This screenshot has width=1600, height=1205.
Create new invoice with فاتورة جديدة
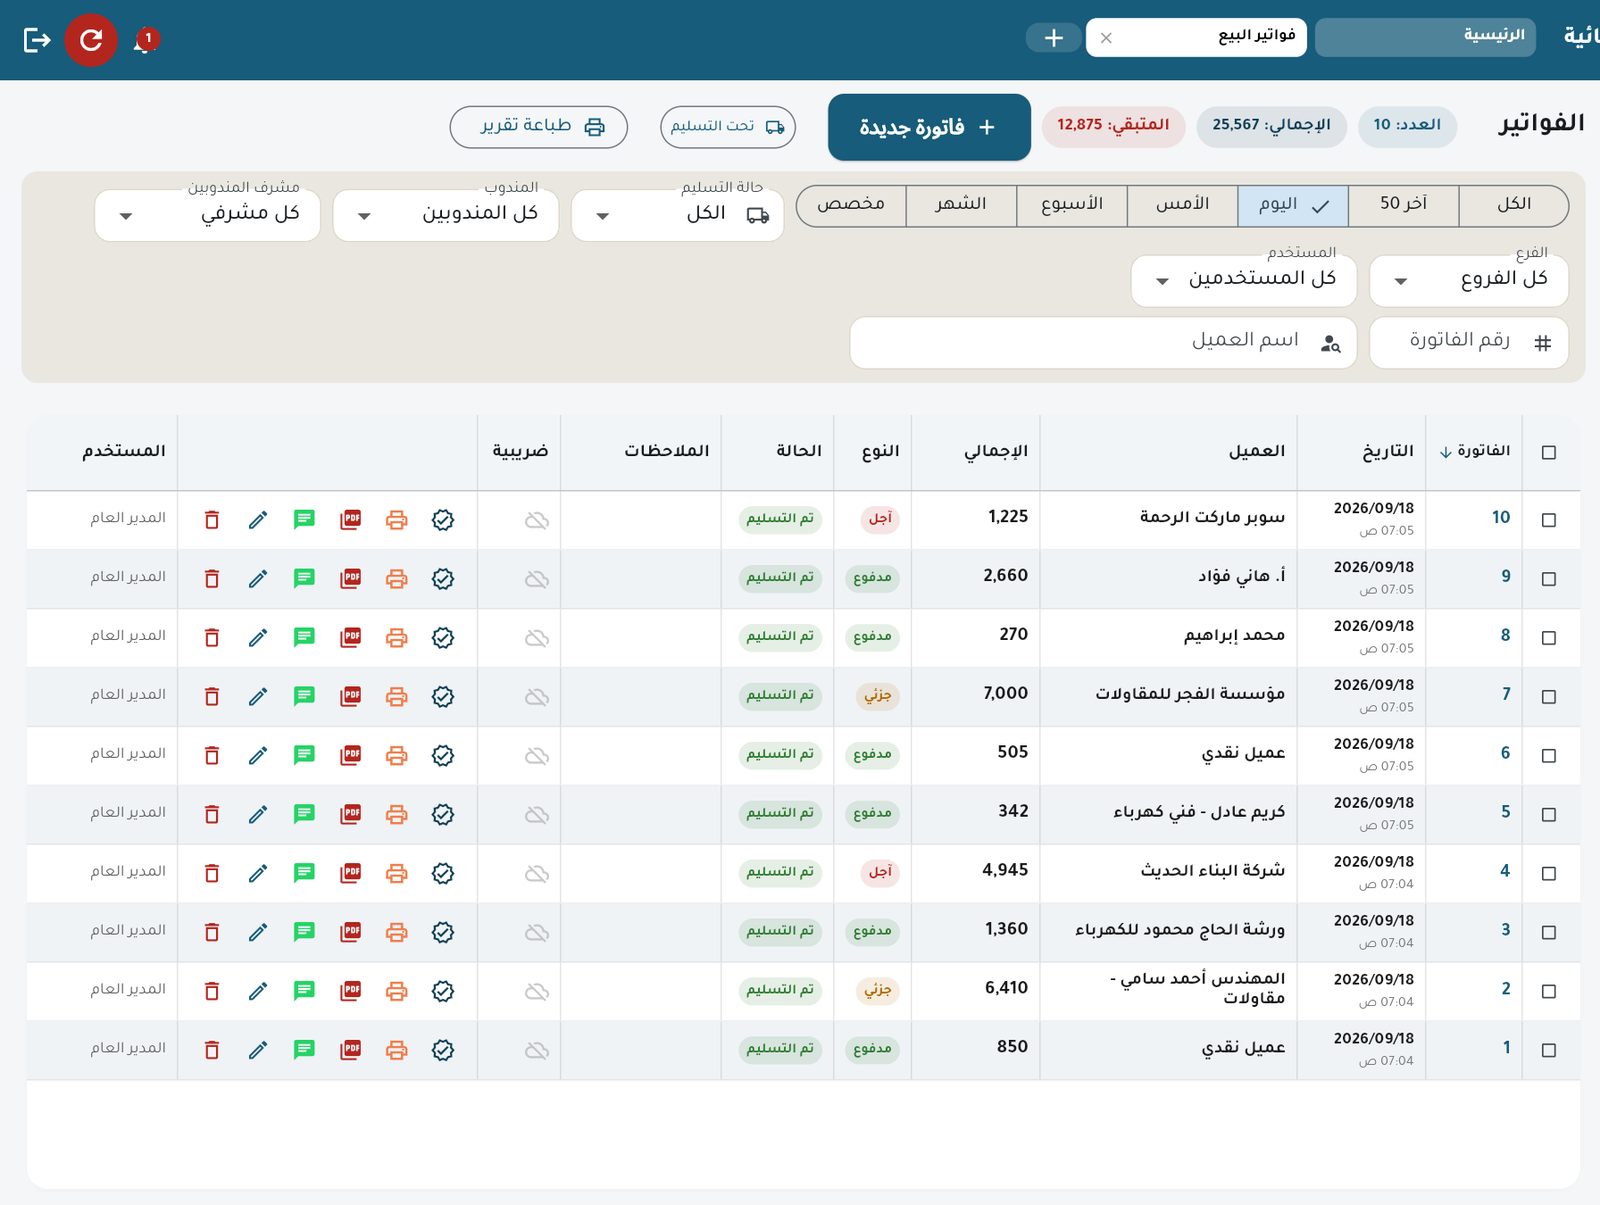(929, 127)
